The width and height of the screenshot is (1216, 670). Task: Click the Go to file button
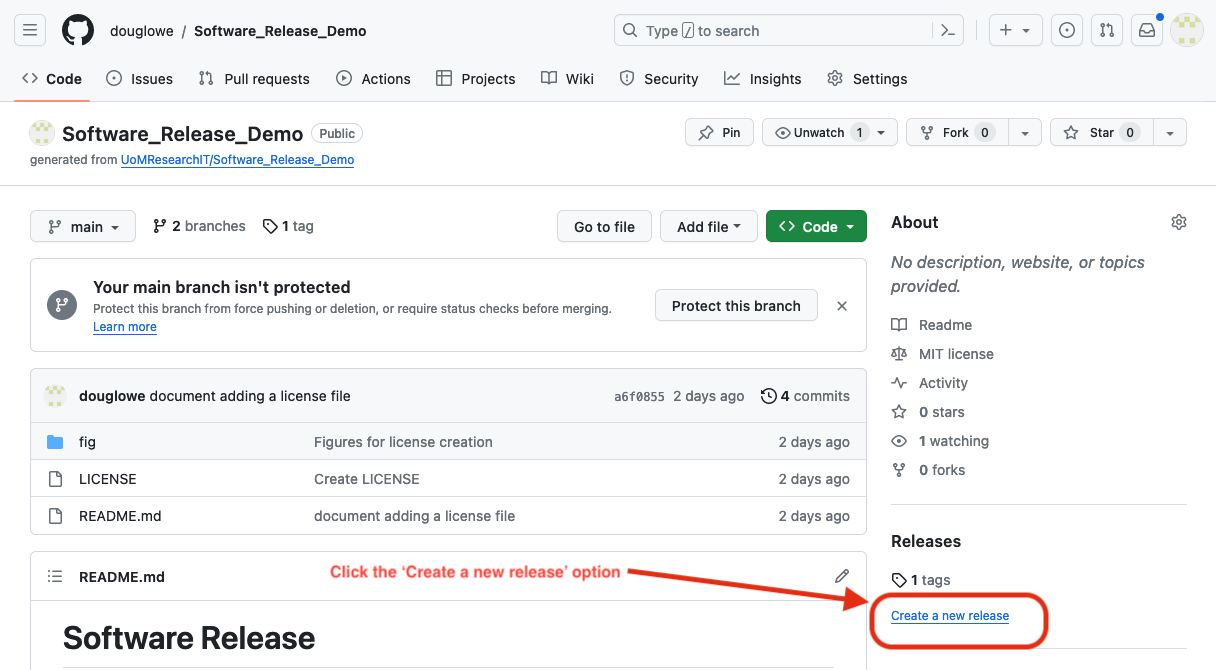pyautogui.click(x=604, y=227)
